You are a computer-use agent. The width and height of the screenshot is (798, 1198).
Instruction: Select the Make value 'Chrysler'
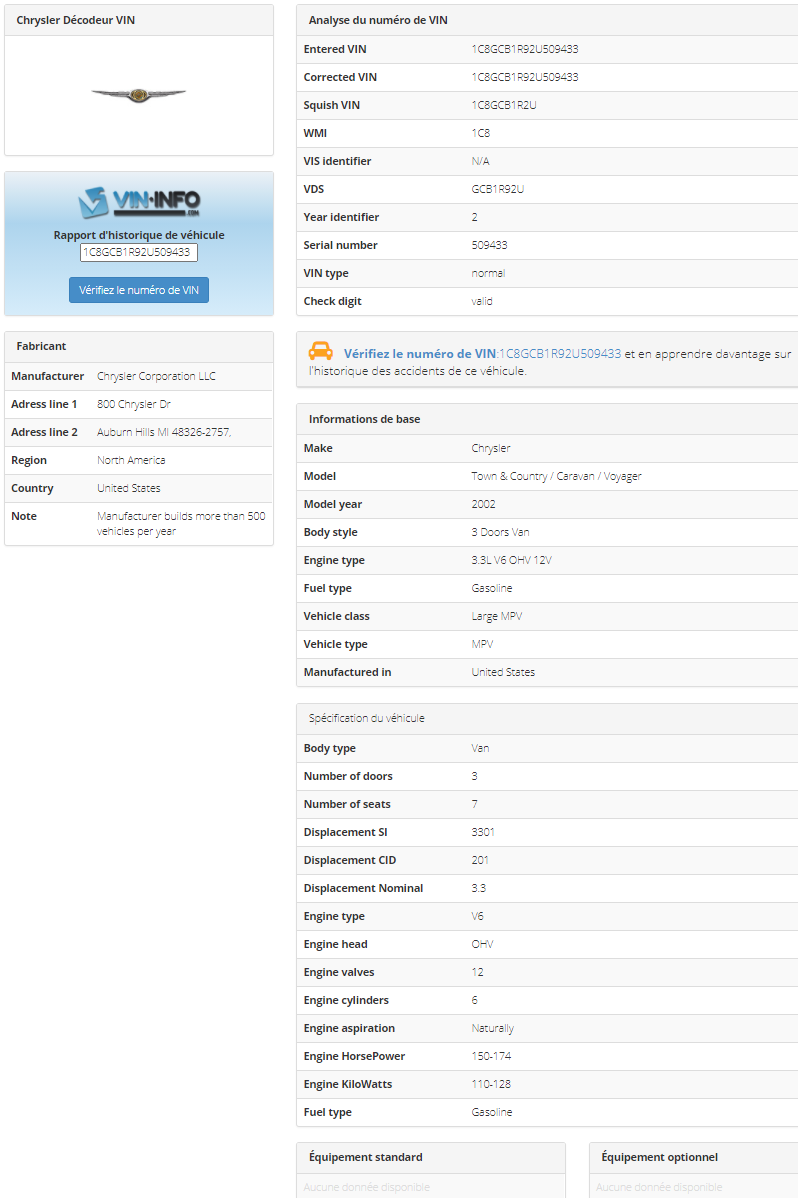(491, 448)
